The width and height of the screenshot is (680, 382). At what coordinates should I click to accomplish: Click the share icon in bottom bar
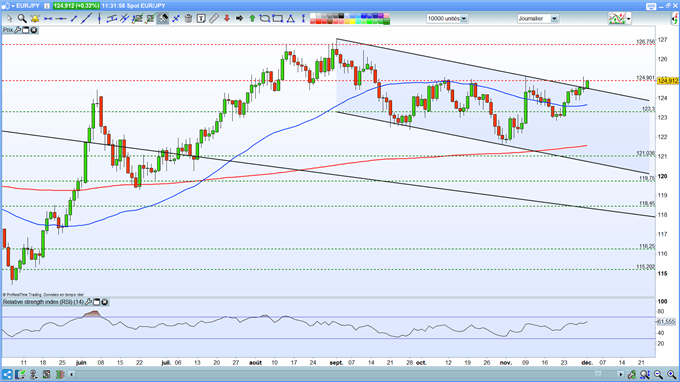point(7,374)
